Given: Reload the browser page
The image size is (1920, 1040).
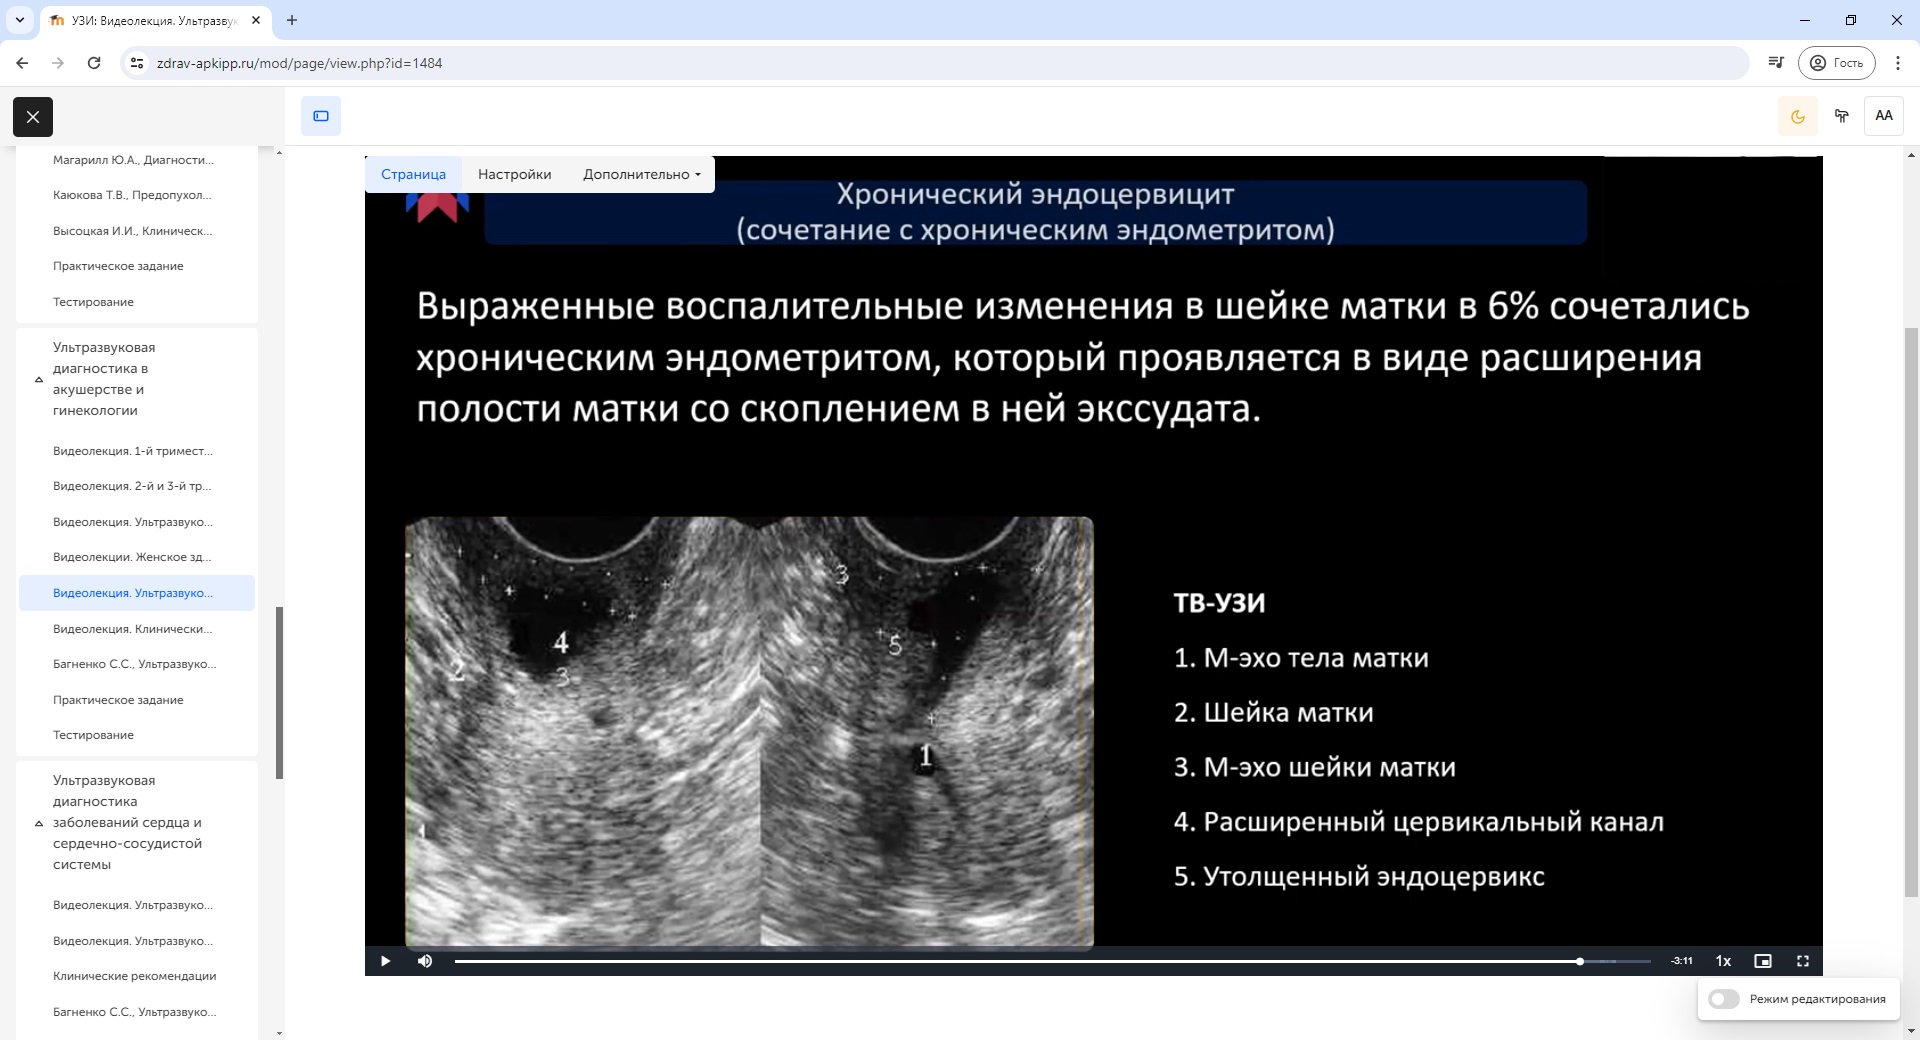Looking at the screenshot, I should point(94,63).
